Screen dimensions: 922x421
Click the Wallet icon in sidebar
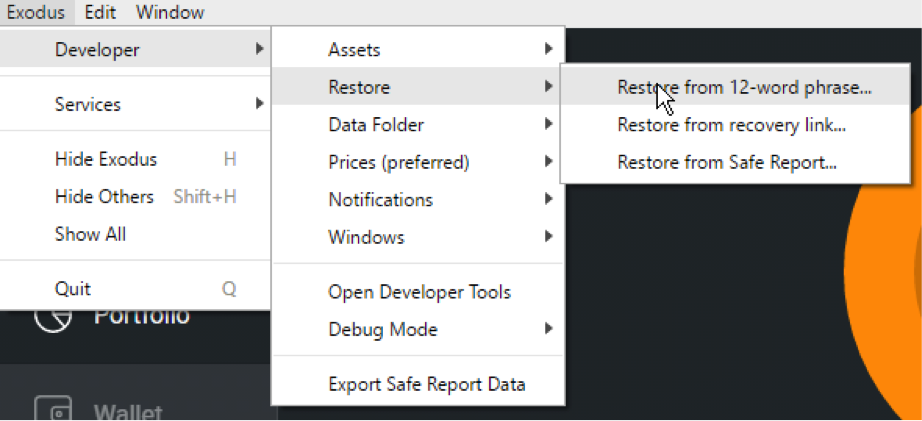pyautogui.click(x=54, y=409)
